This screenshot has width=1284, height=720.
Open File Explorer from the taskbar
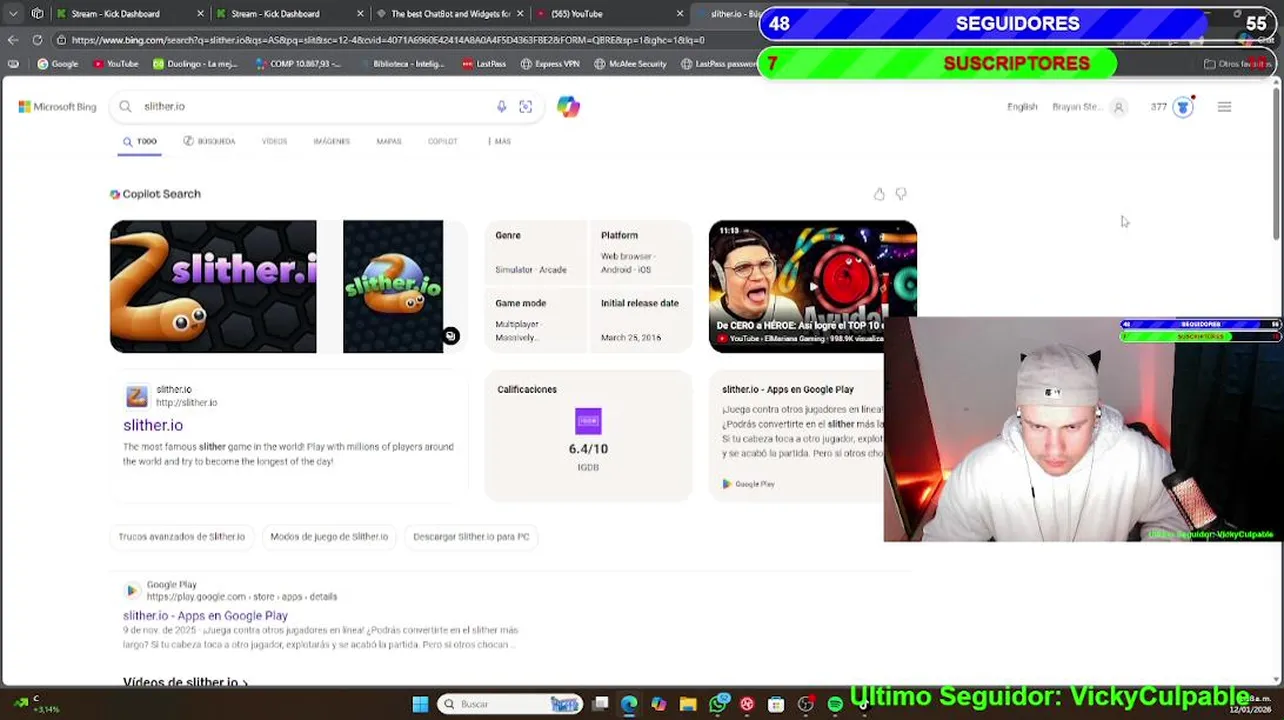(688, 704)
